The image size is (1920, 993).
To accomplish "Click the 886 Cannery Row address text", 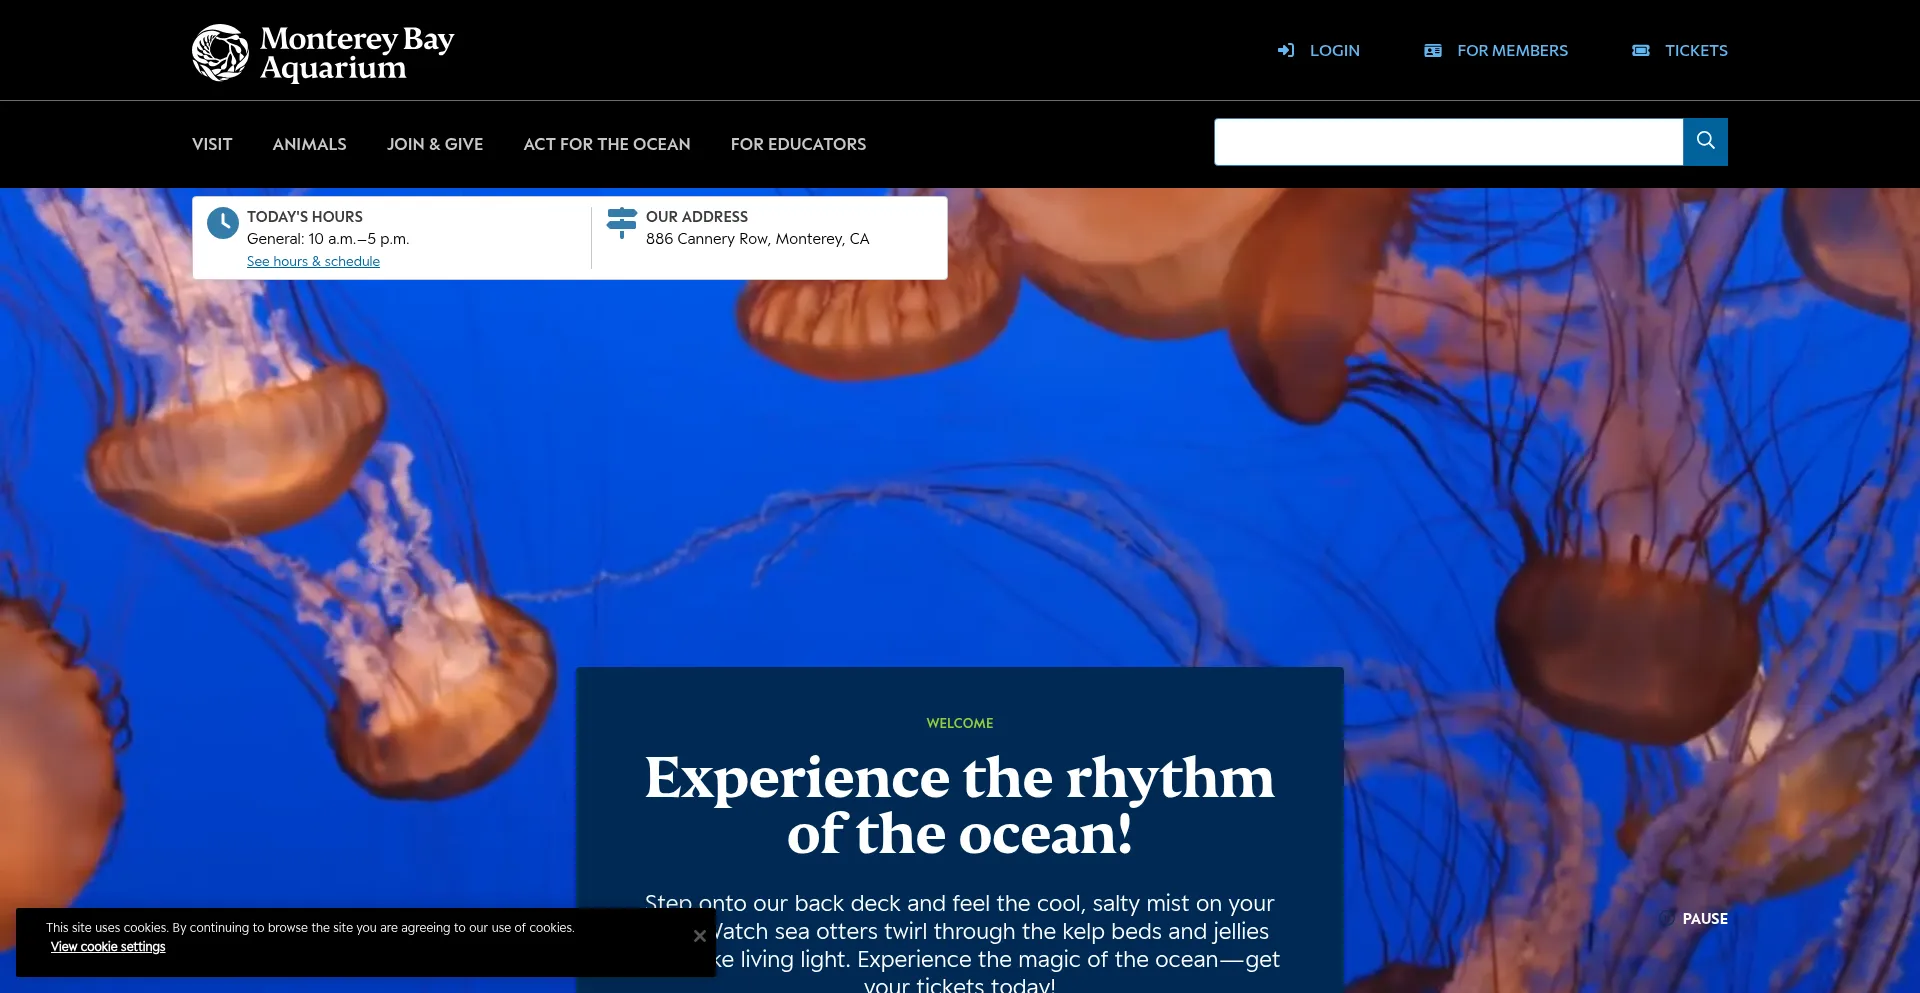I will click(757, 239).
